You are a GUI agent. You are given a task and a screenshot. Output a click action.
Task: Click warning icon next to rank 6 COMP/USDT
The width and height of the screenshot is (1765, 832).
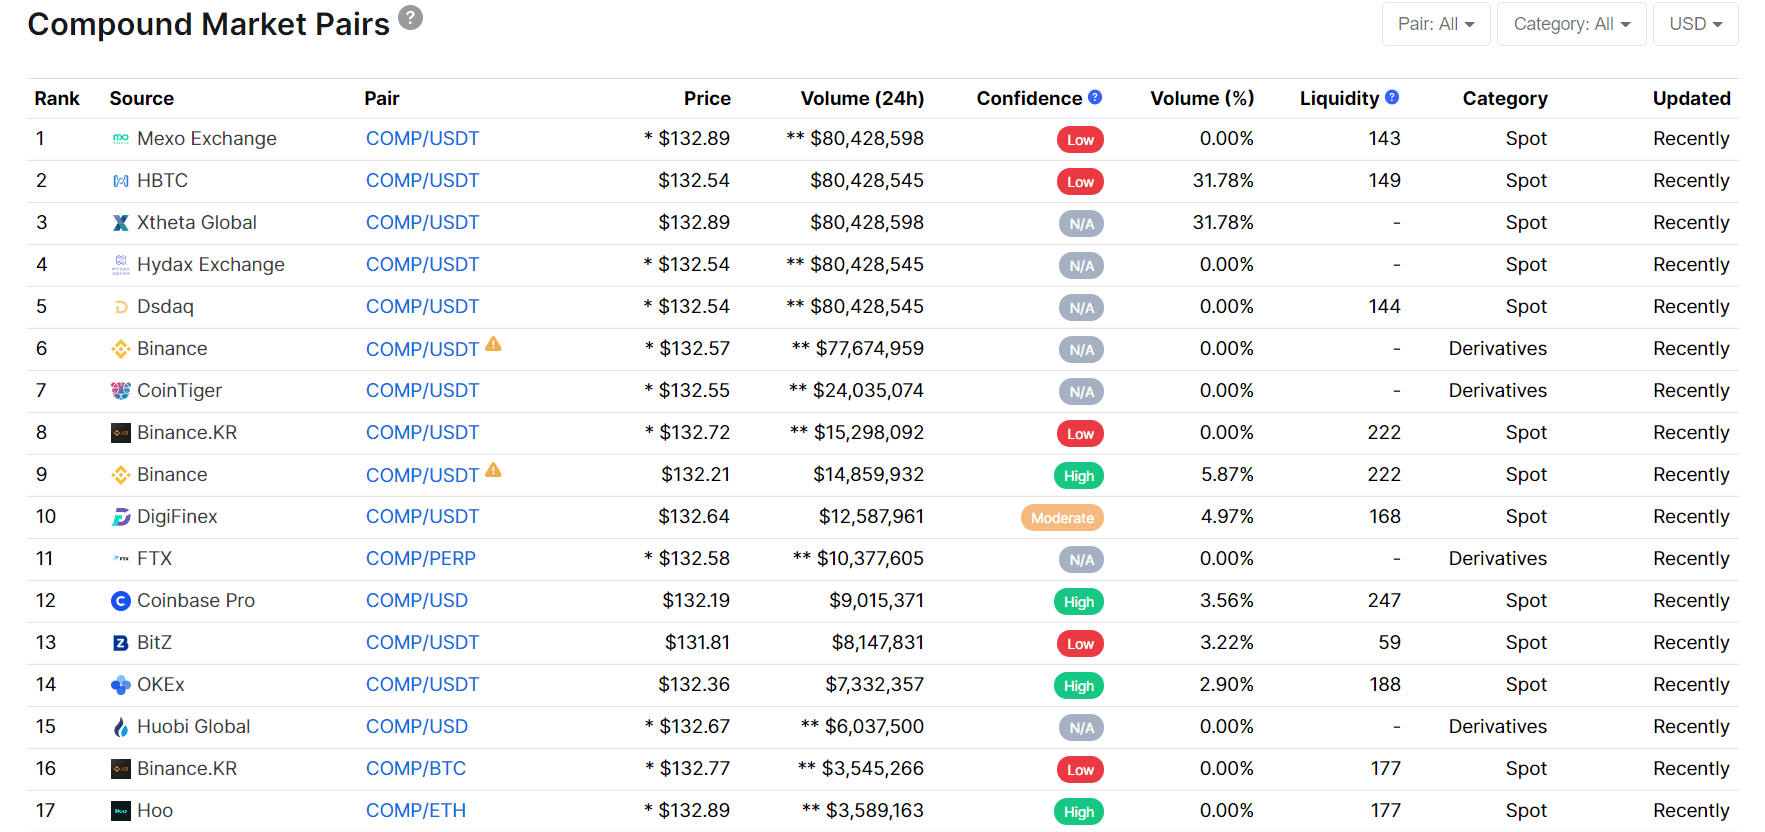click(x=493, y=344)
